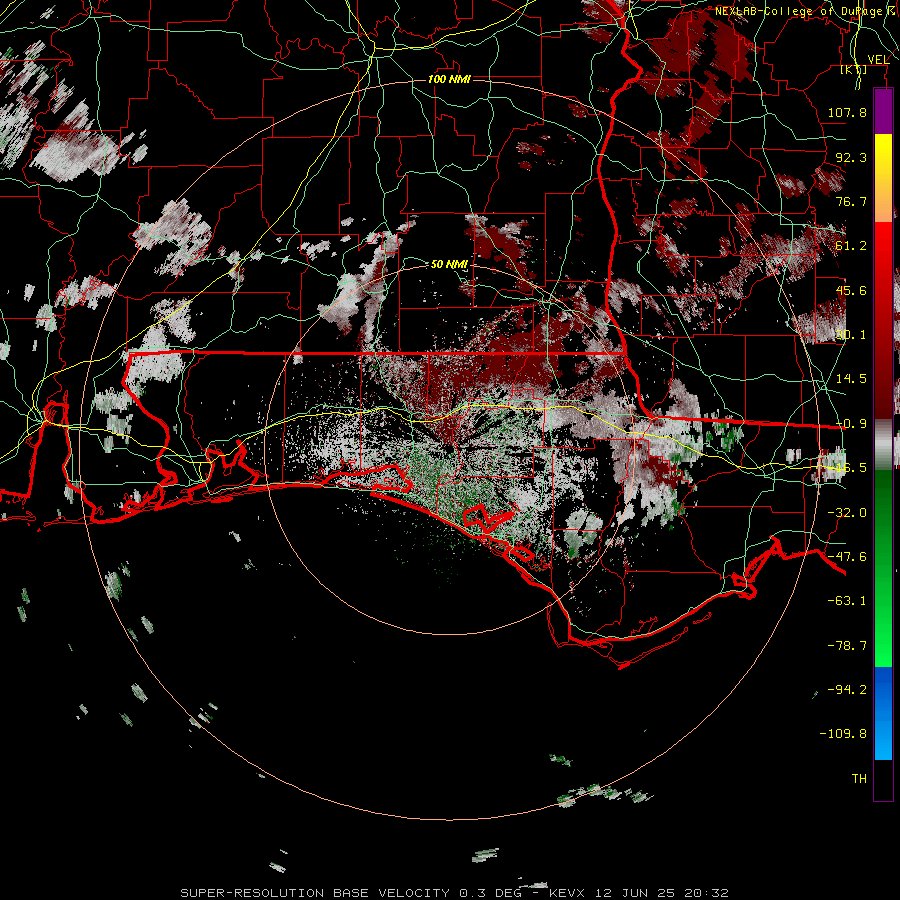Click the -0.9 scale value
The width and height of the screenshot is (900, 900).
851,424
